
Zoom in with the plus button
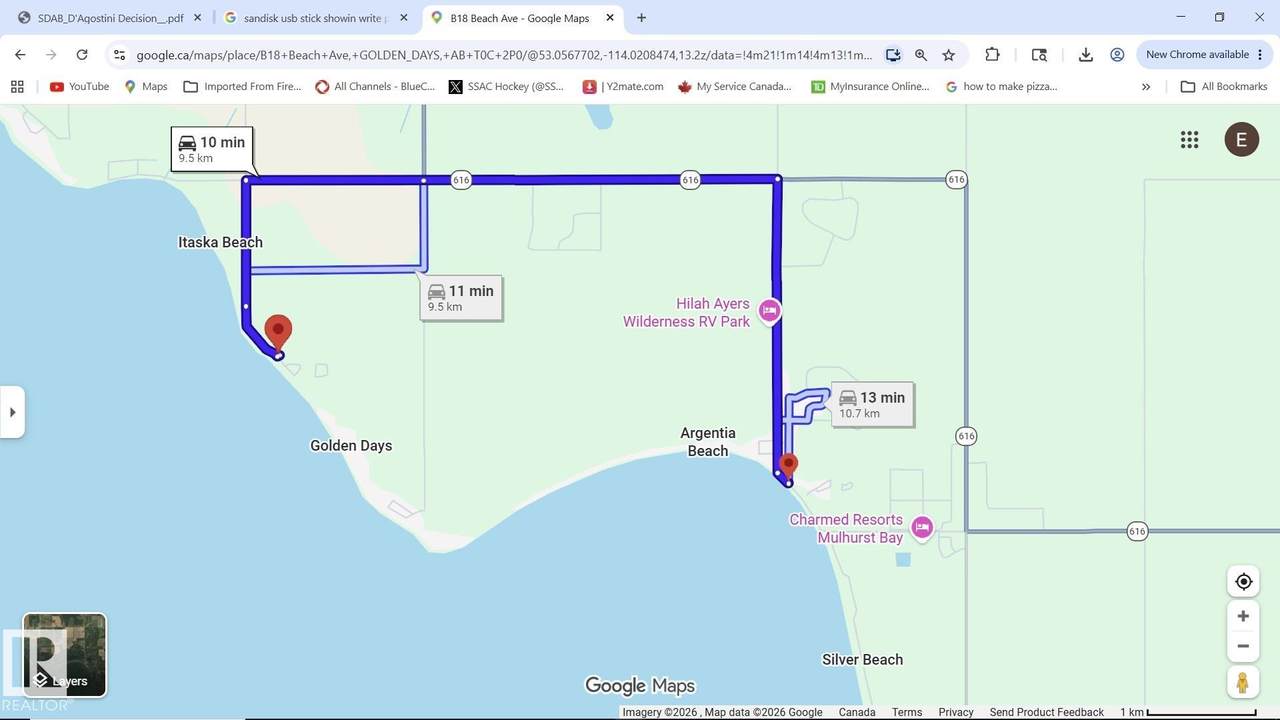point(1243,616)
